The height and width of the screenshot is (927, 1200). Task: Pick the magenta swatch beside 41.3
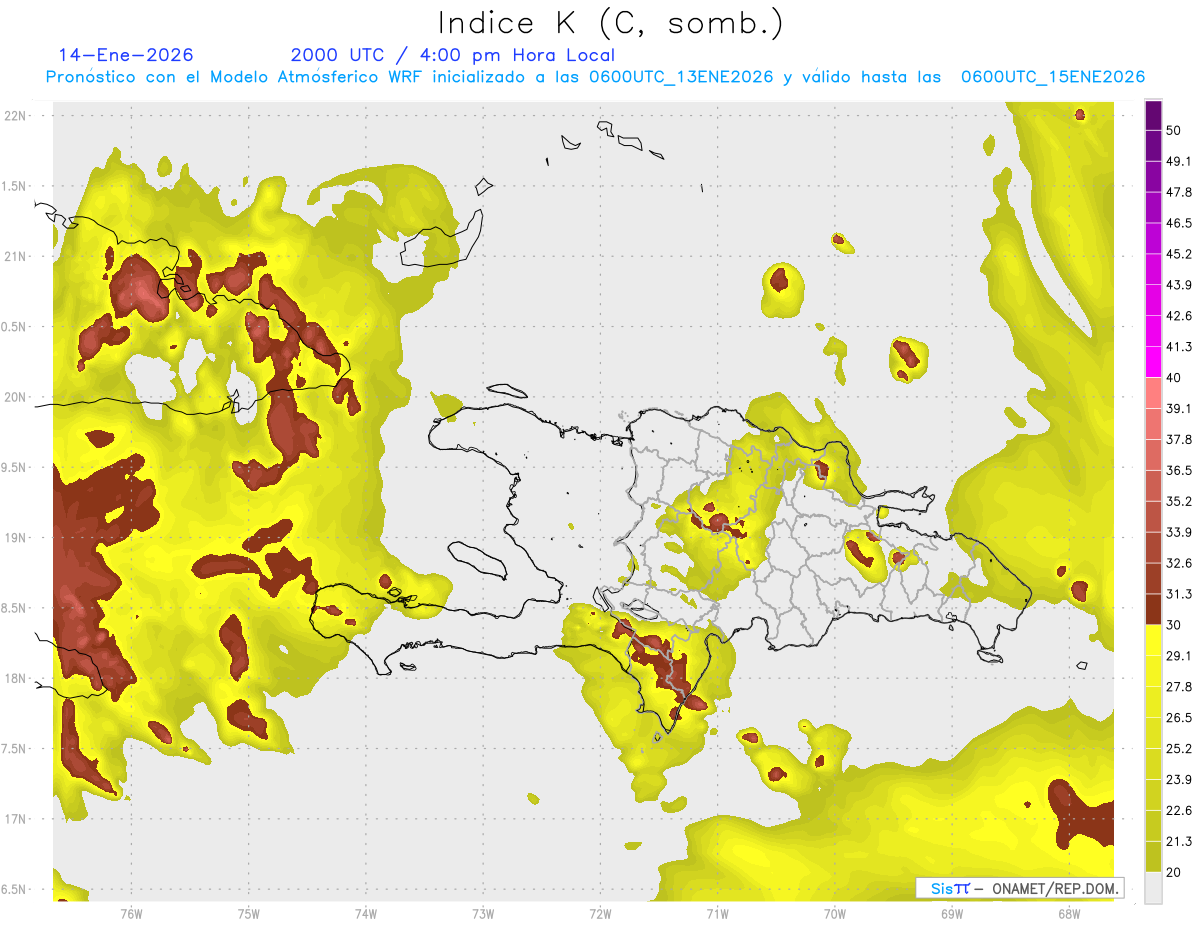tap(1153, 362)
